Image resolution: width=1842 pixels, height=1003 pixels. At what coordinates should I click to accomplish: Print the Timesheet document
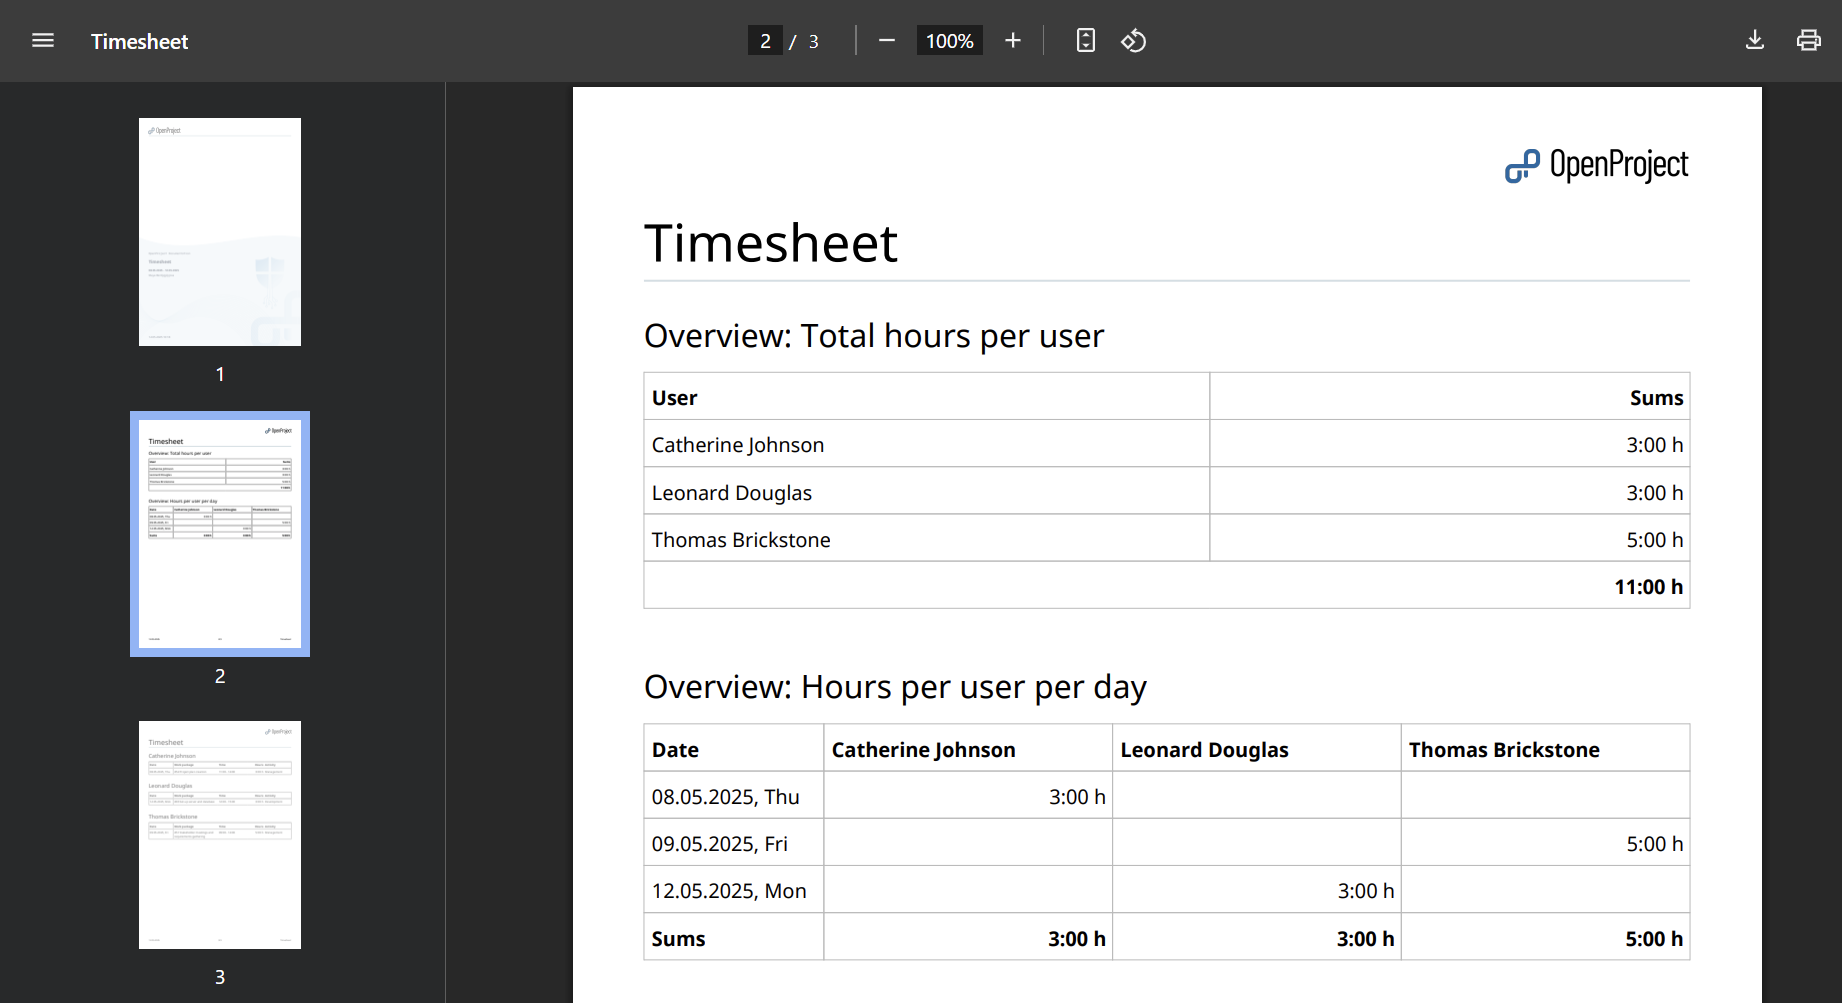click(x=1809, y=40)
